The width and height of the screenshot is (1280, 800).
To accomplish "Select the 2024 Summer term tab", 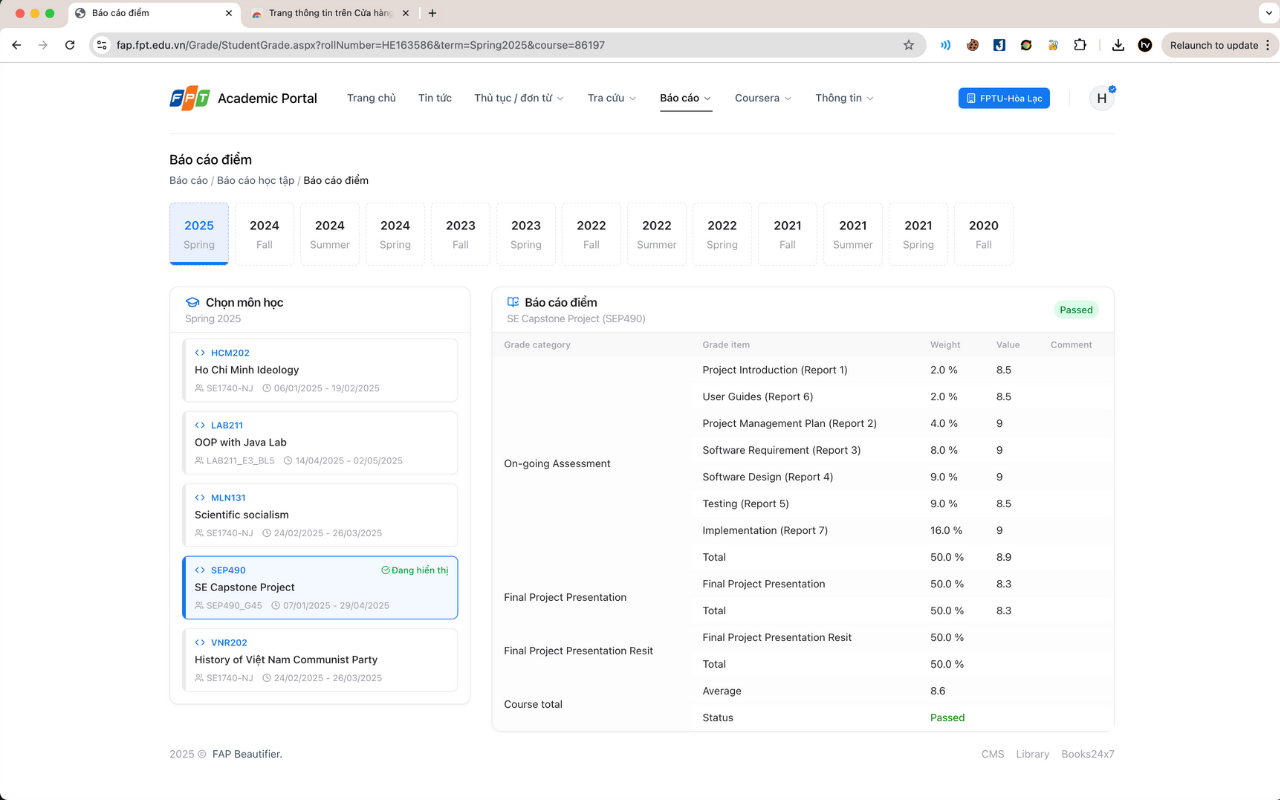I will (330, 234).
